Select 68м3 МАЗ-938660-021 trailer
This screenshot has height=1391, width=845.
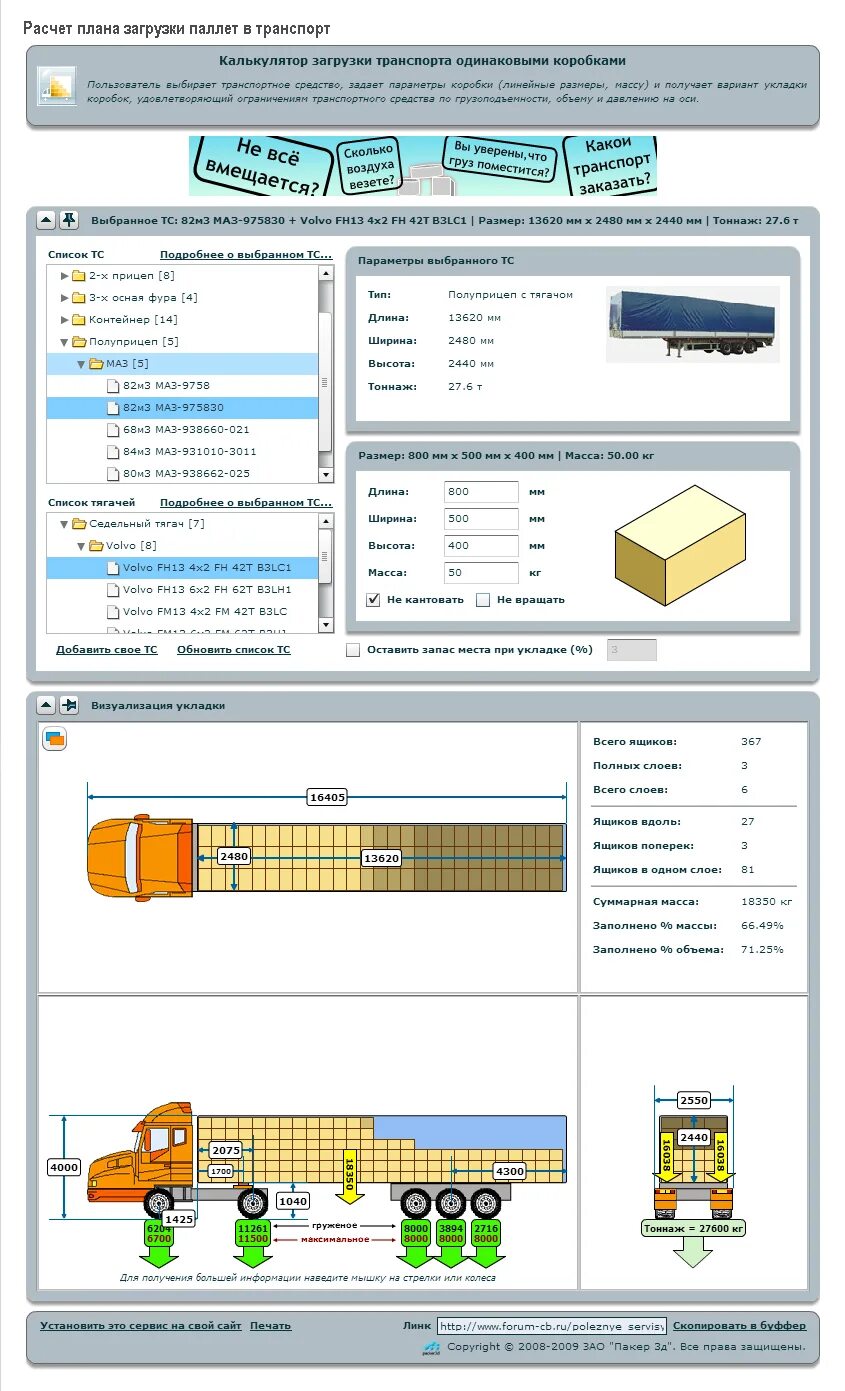pos(182,430)
